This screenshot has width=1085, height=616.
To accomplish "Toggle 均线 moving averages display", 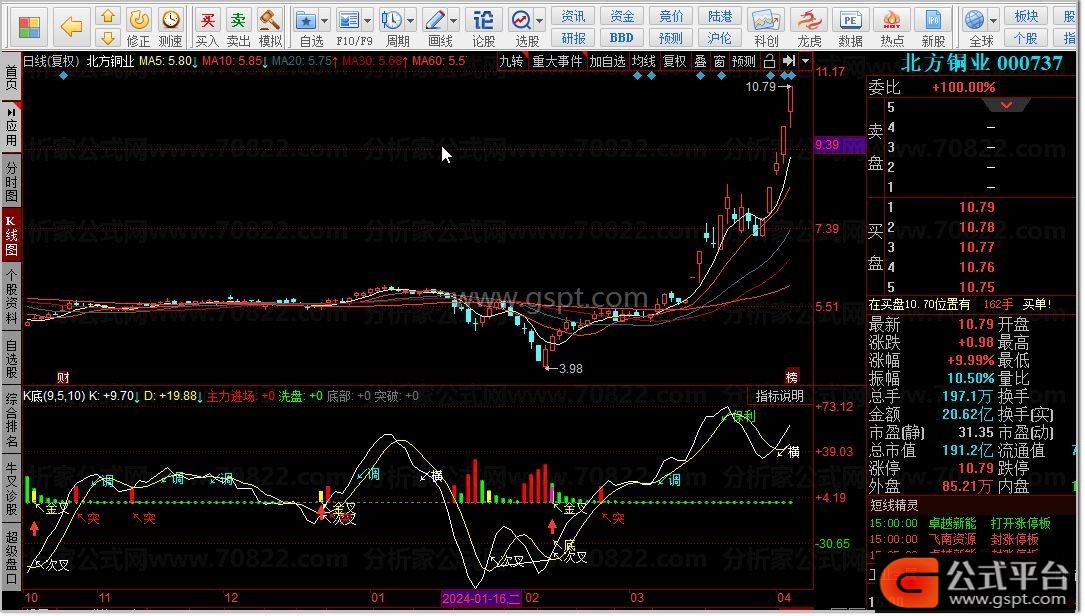I will tap(644, 61).
